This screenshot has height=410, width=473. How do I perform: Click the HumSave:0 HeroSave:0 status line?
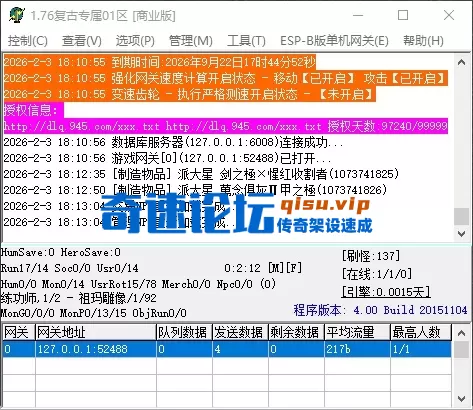[61, 252]
